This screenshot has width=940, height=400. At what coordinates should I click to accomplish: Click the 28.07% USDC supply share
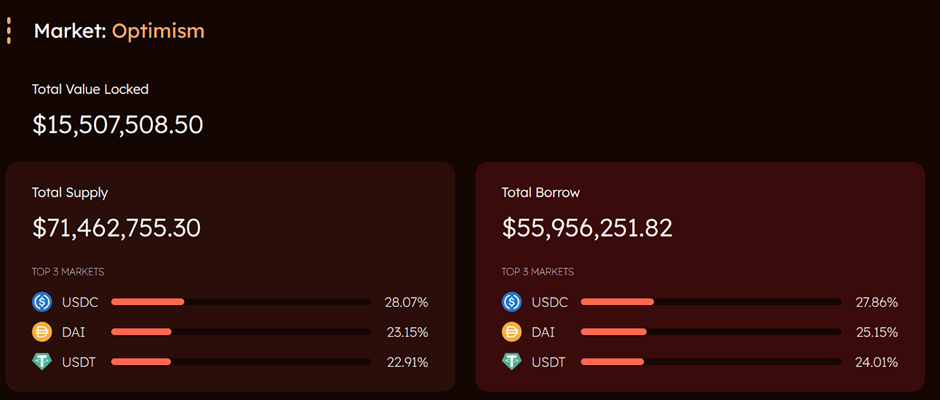(x=406, y=302)
